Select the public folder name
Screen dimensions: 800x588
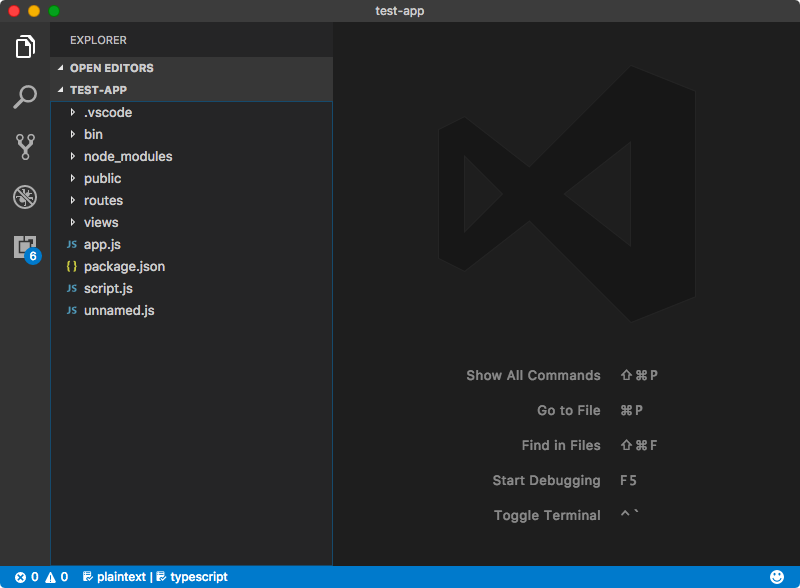click(103, 179)
